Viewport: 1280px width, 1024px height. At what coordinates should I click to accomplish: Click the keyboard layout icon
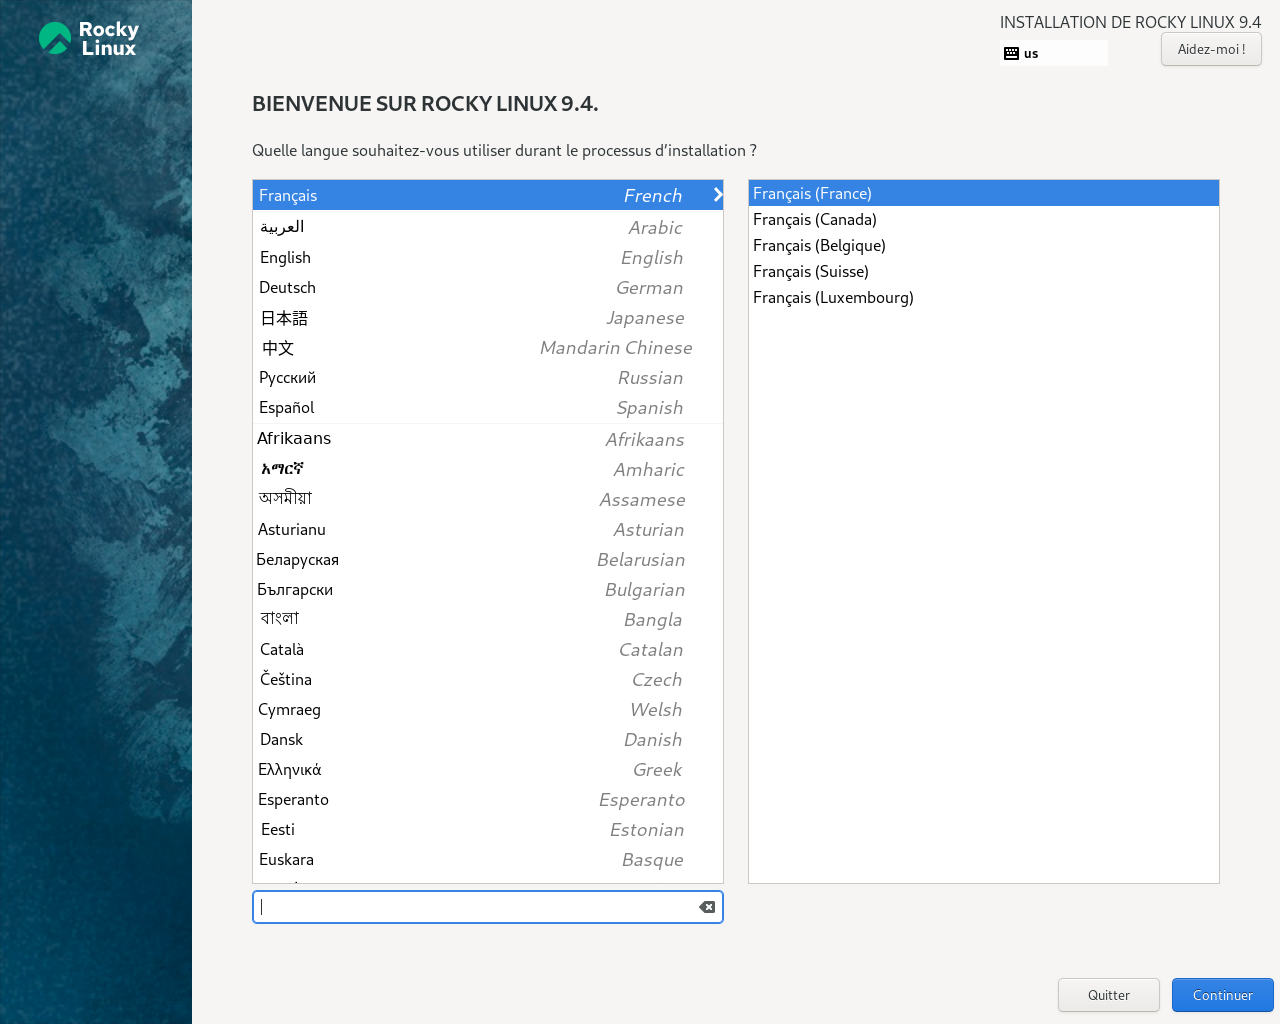pyautogui.click(x=1011, y=54)
